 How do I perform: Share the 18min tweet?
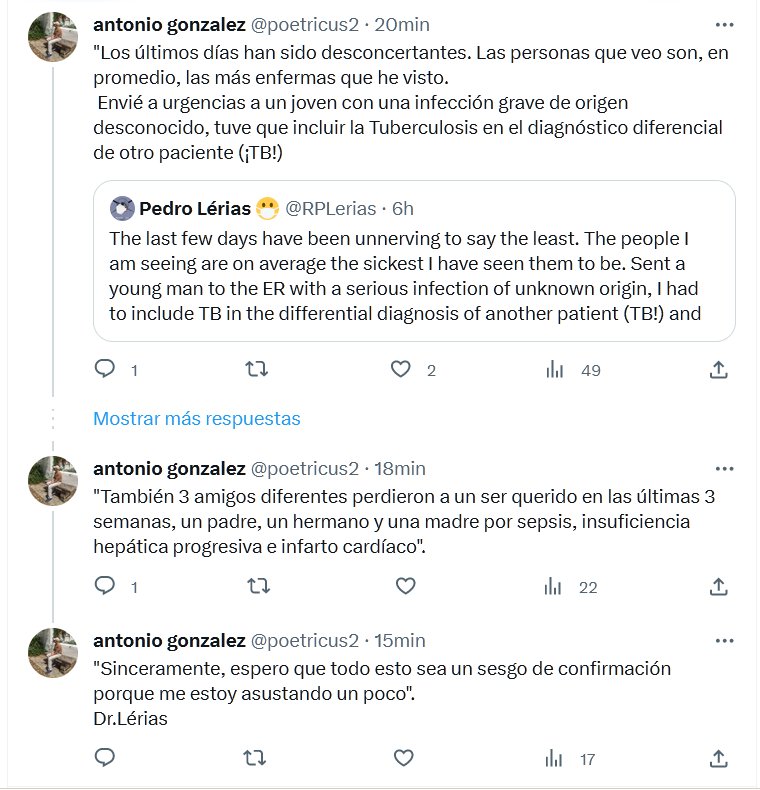pos(717,586)
